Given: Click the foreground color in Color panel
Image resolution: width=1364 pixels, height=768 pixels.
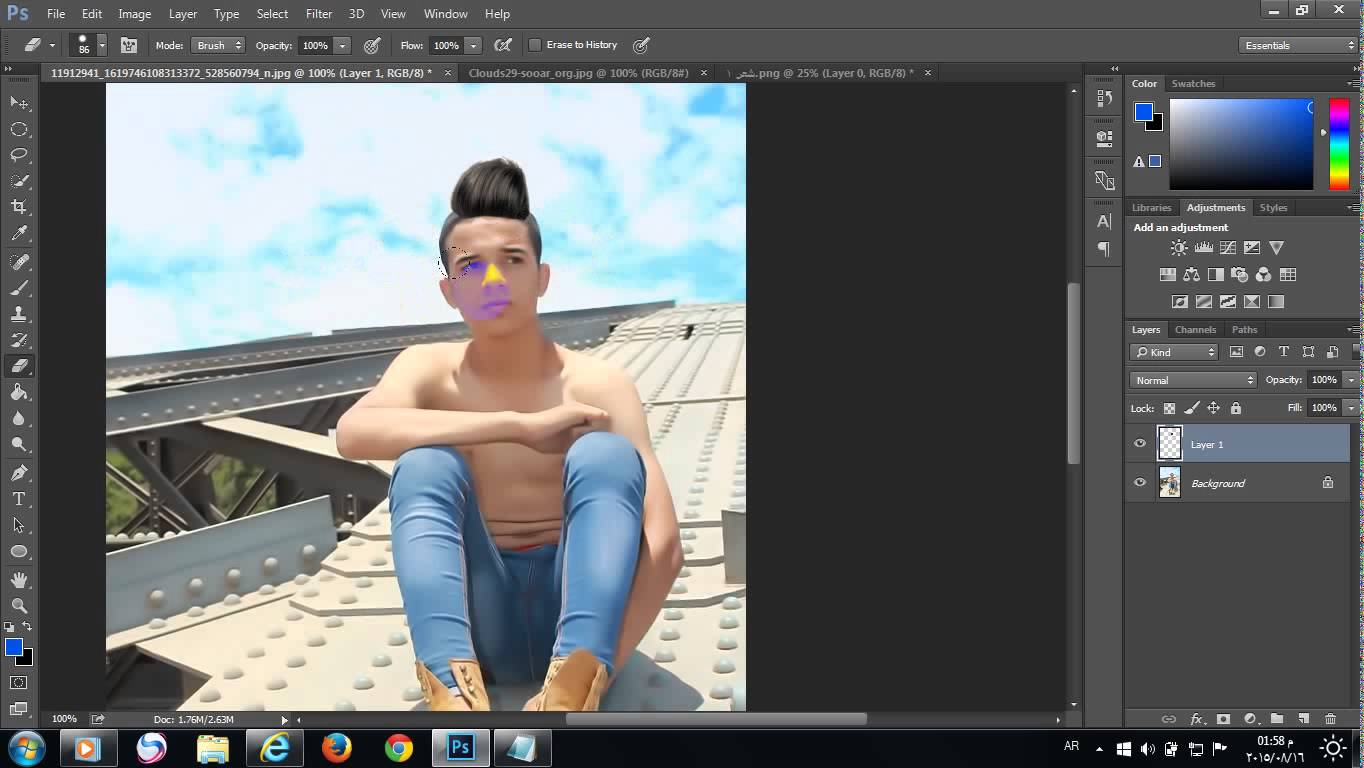Looking at the screenshot, I should tap(1144, 112).
